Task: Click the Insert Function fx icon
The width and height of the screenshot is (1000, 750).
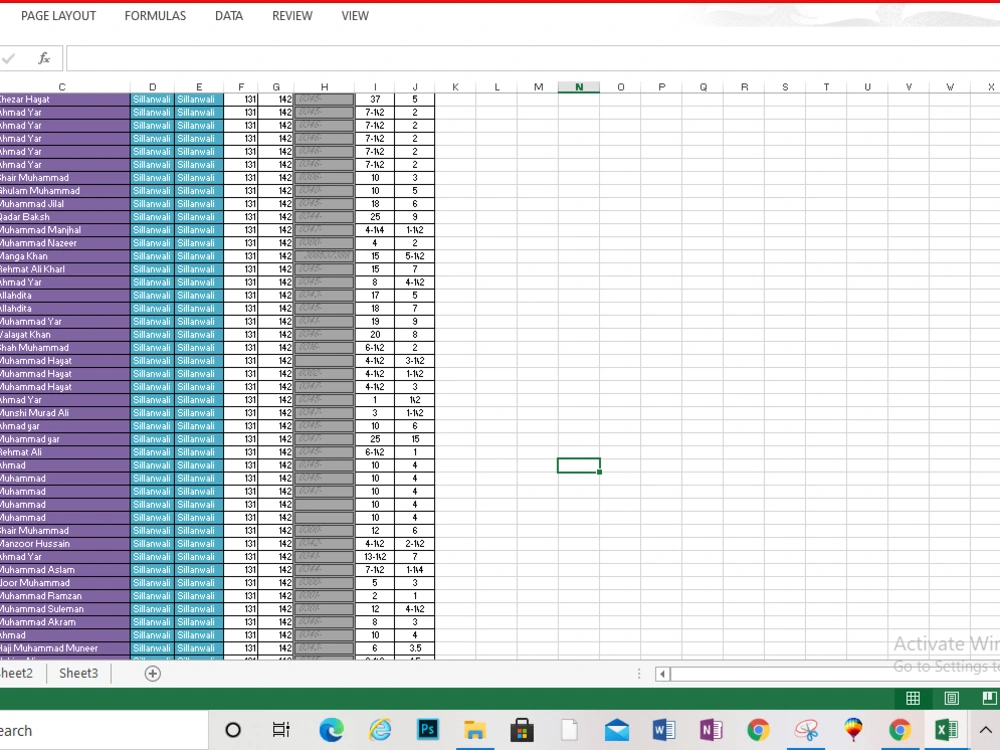Action: [44, 59]
